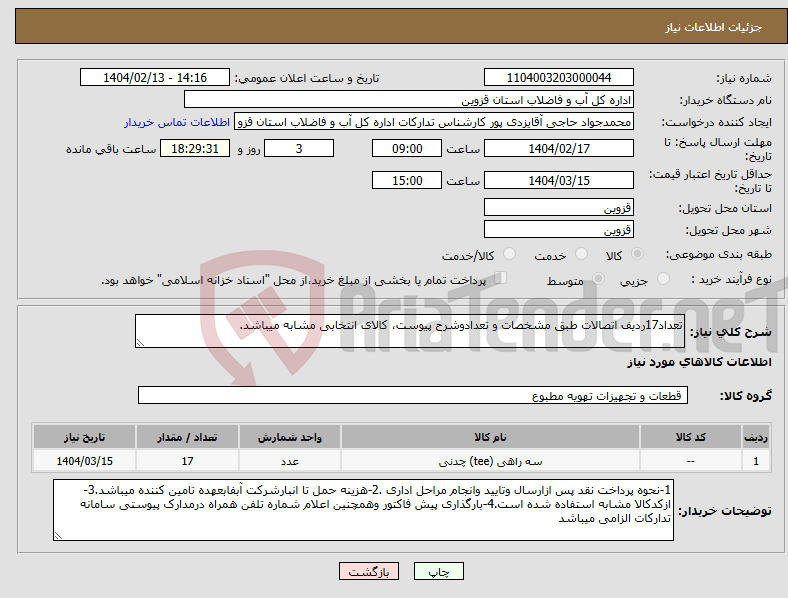Click the remaining days field showing 3

(299, 148)
